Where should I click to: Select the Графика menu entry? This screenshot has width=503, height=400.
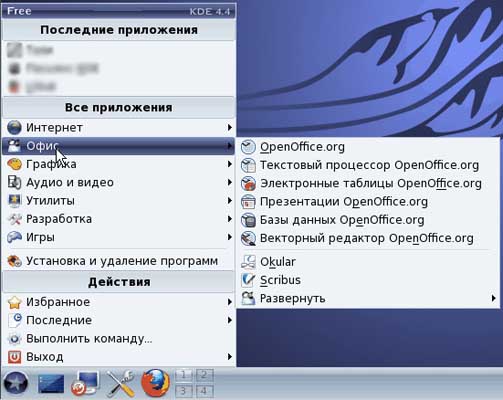tap(119, 164)
